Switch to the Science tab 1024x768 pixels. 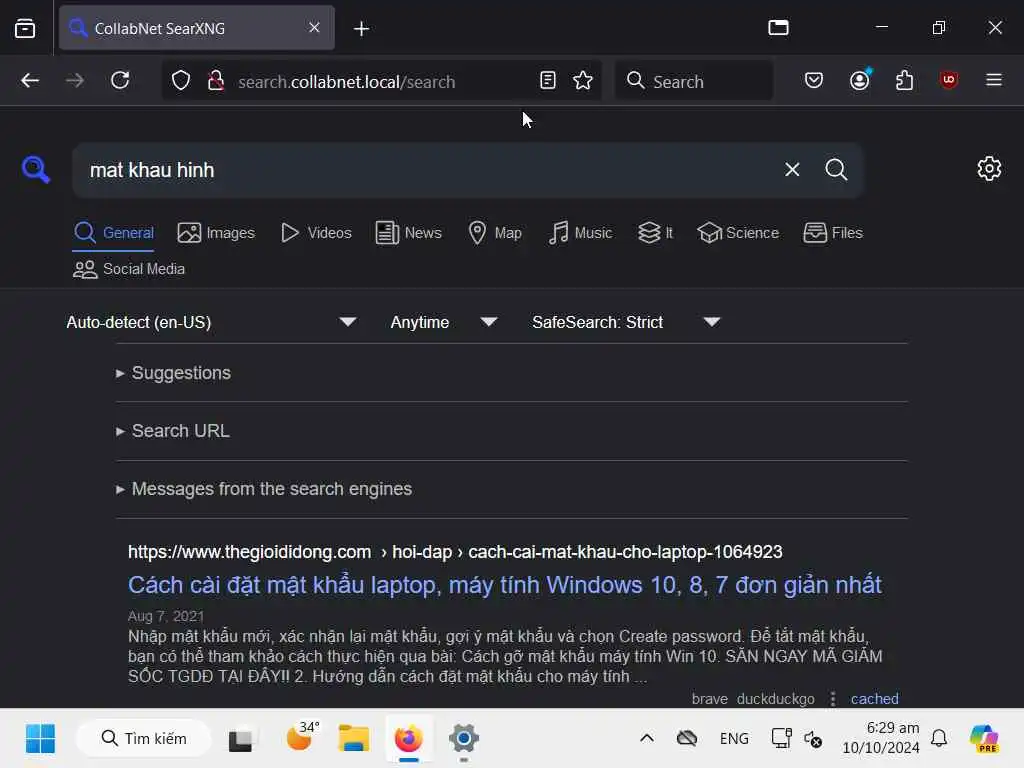click(x=738, y=232)
